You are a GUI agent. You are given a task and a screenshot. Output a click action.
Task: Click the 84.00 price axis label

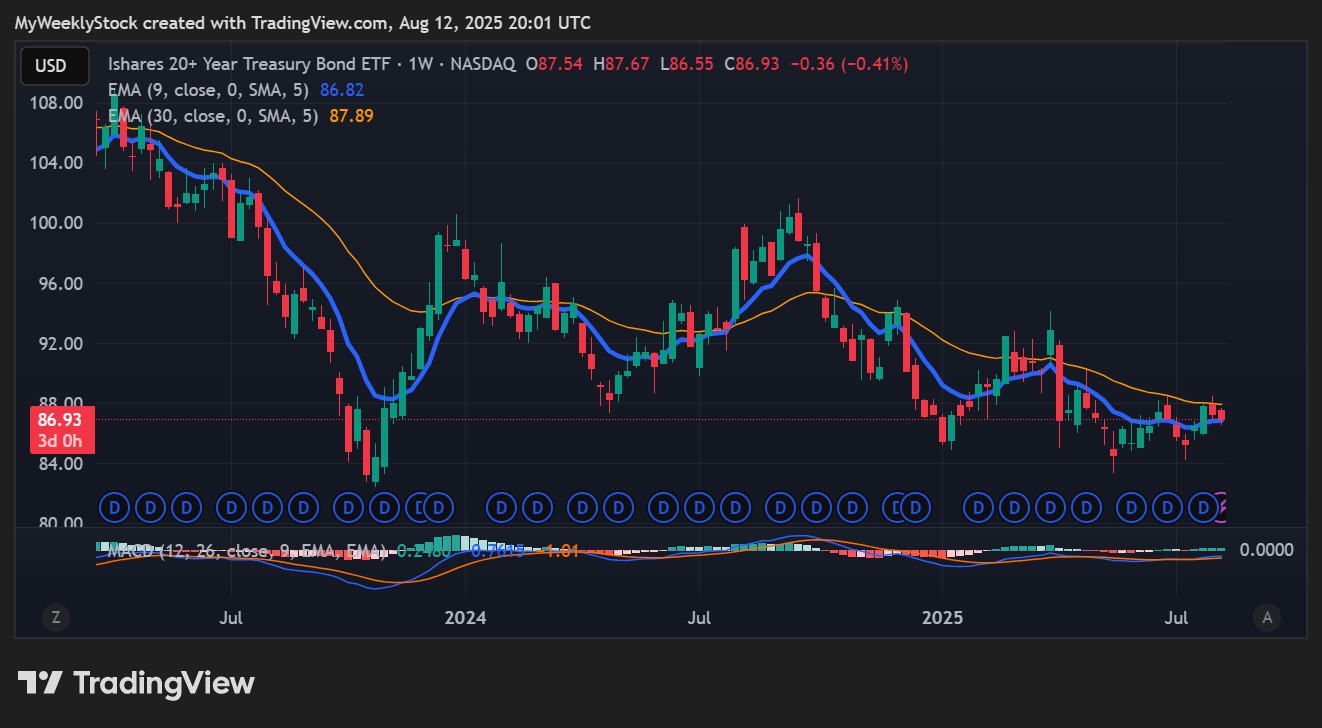61,463
